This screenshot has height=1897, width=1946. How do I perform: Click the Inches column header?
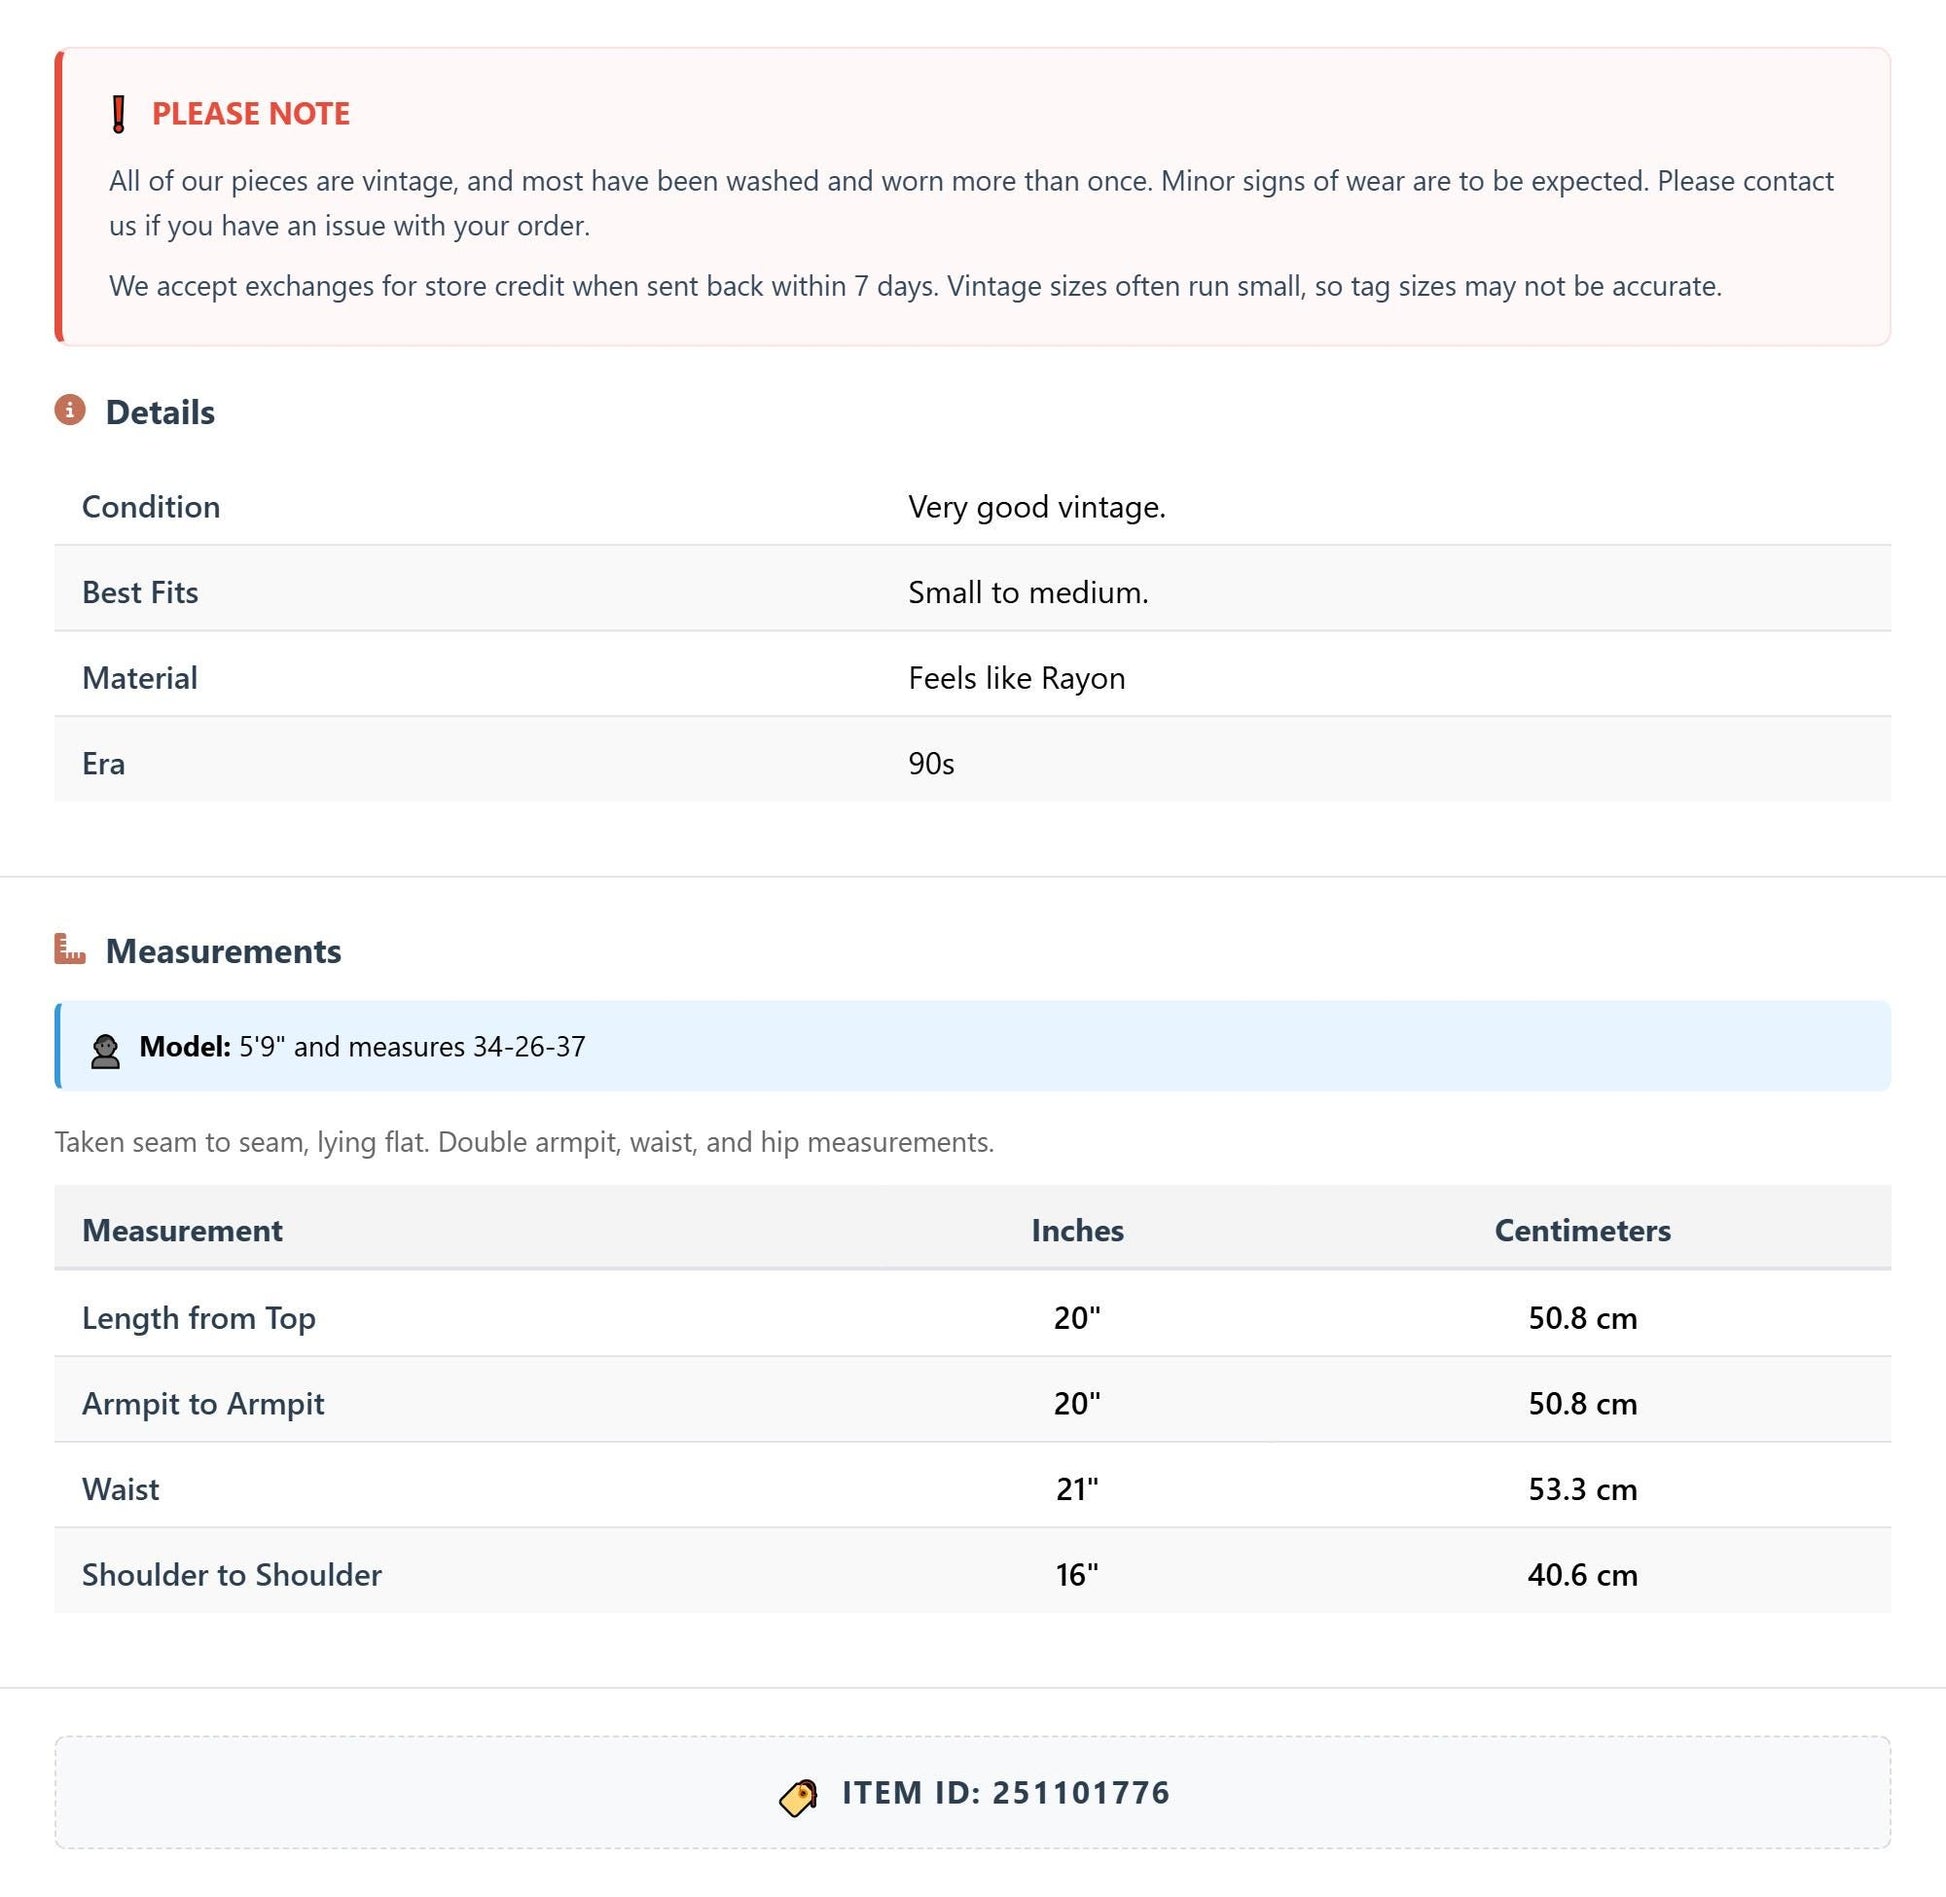(x=1077, y=1230)
